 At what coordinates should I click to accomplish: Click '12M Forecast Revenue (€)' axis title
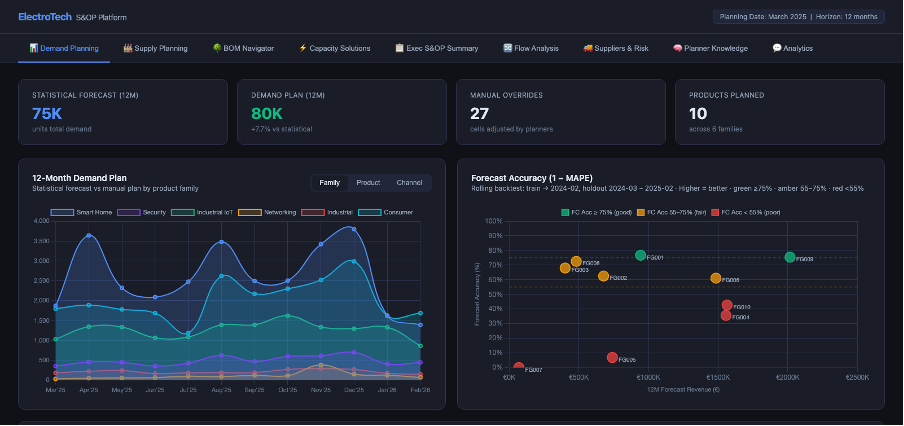pyautogui.click(x=683, y=390)
